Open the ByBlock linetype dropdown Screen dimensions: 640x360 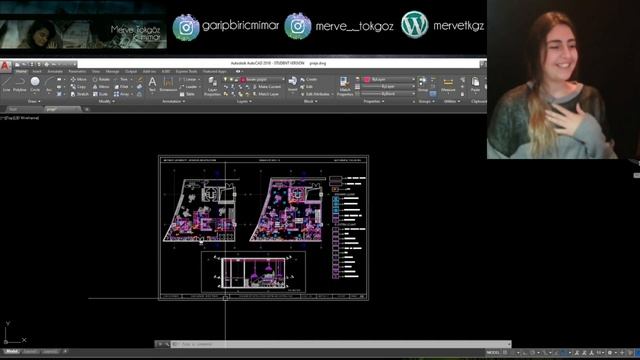click(389, 94)
